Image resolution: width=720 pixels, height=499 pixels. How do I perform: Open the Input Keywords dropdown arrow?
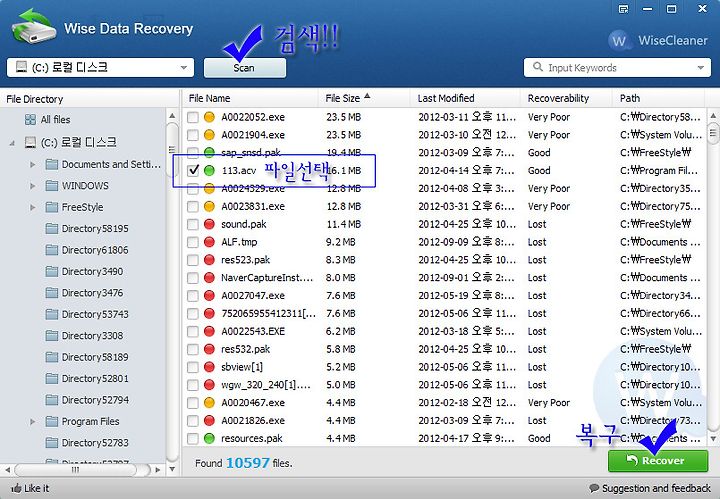pos(701,67)
